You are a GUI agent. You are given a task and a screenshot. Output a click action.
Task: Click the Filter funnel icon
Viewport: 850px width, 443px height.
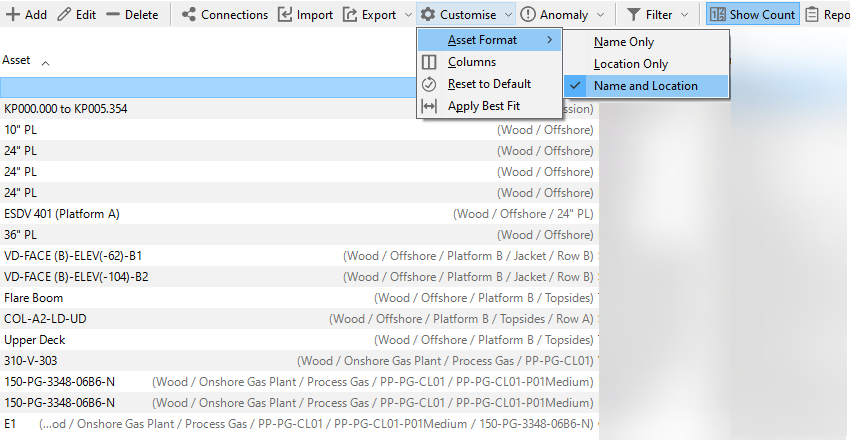633,15
